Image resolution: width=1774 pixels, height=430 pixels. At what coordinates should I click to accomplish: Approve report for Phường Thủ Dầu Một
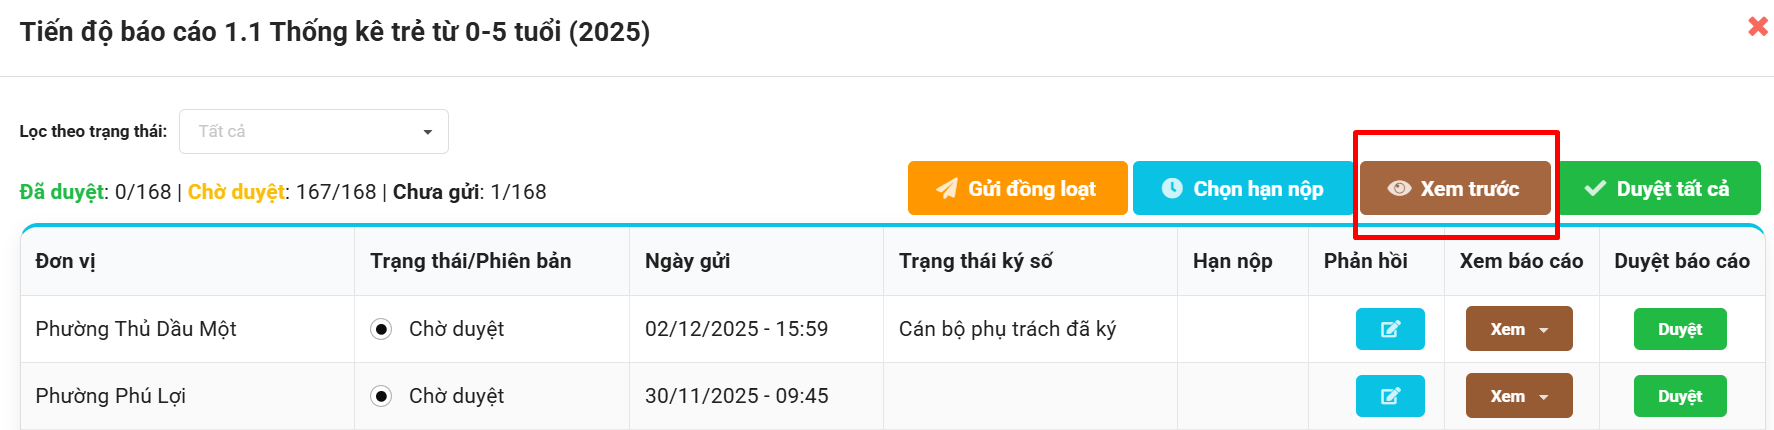1679,329
